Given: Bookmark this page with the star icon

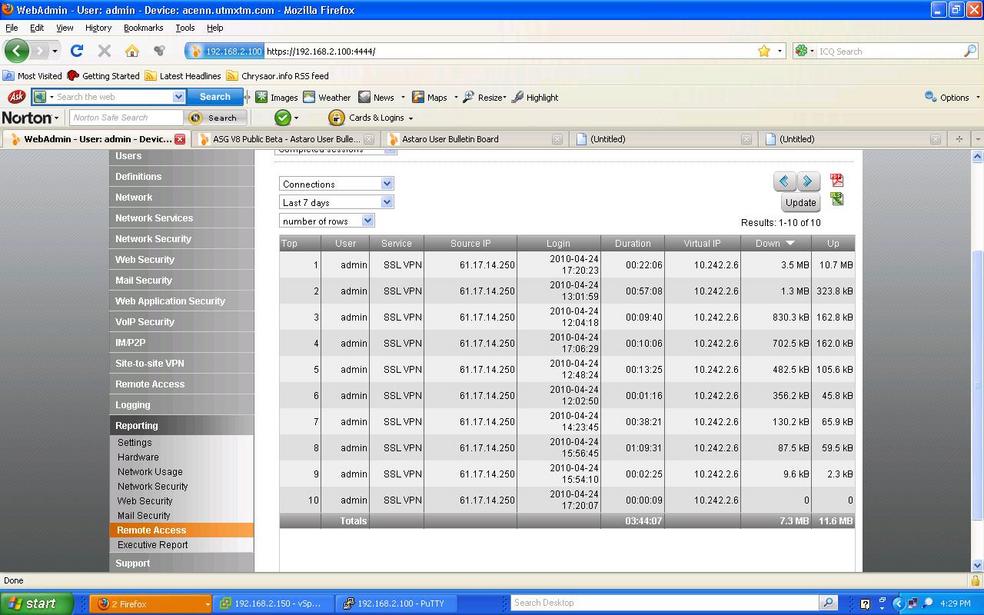Looking at the screenshot, I should tap(764, 51).
